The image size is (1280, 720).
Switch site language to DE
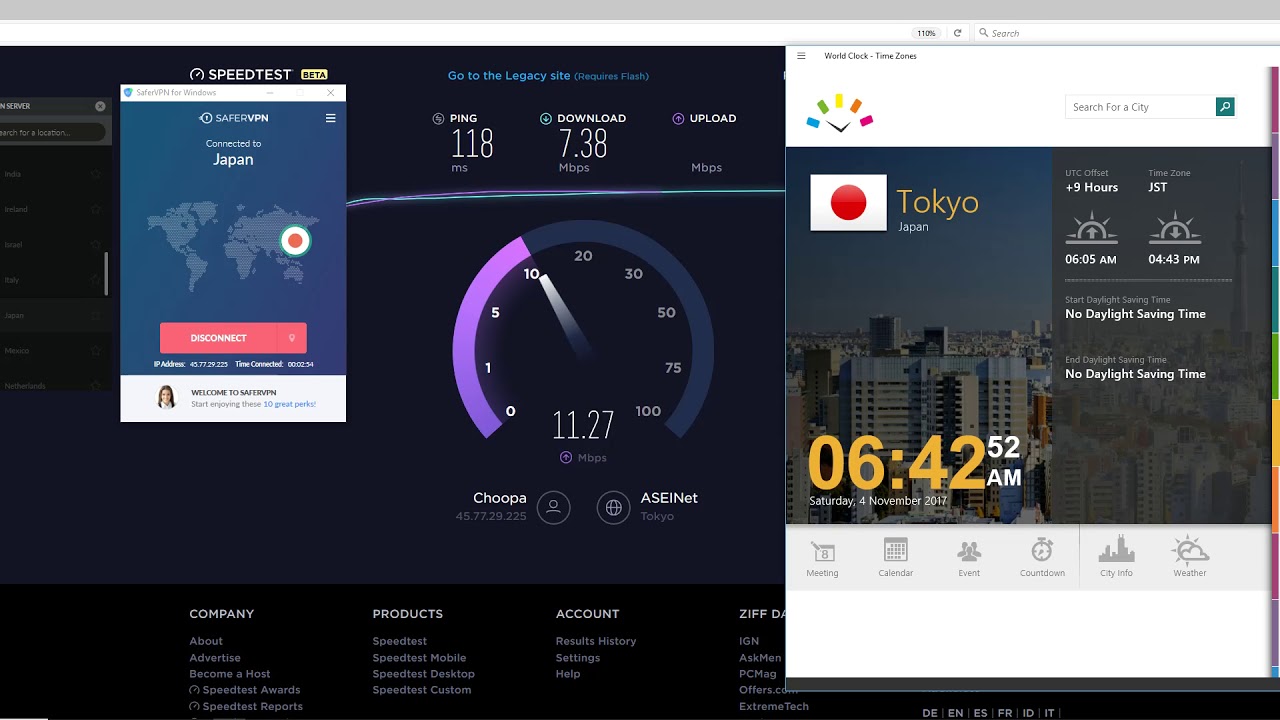pos(930,713)
